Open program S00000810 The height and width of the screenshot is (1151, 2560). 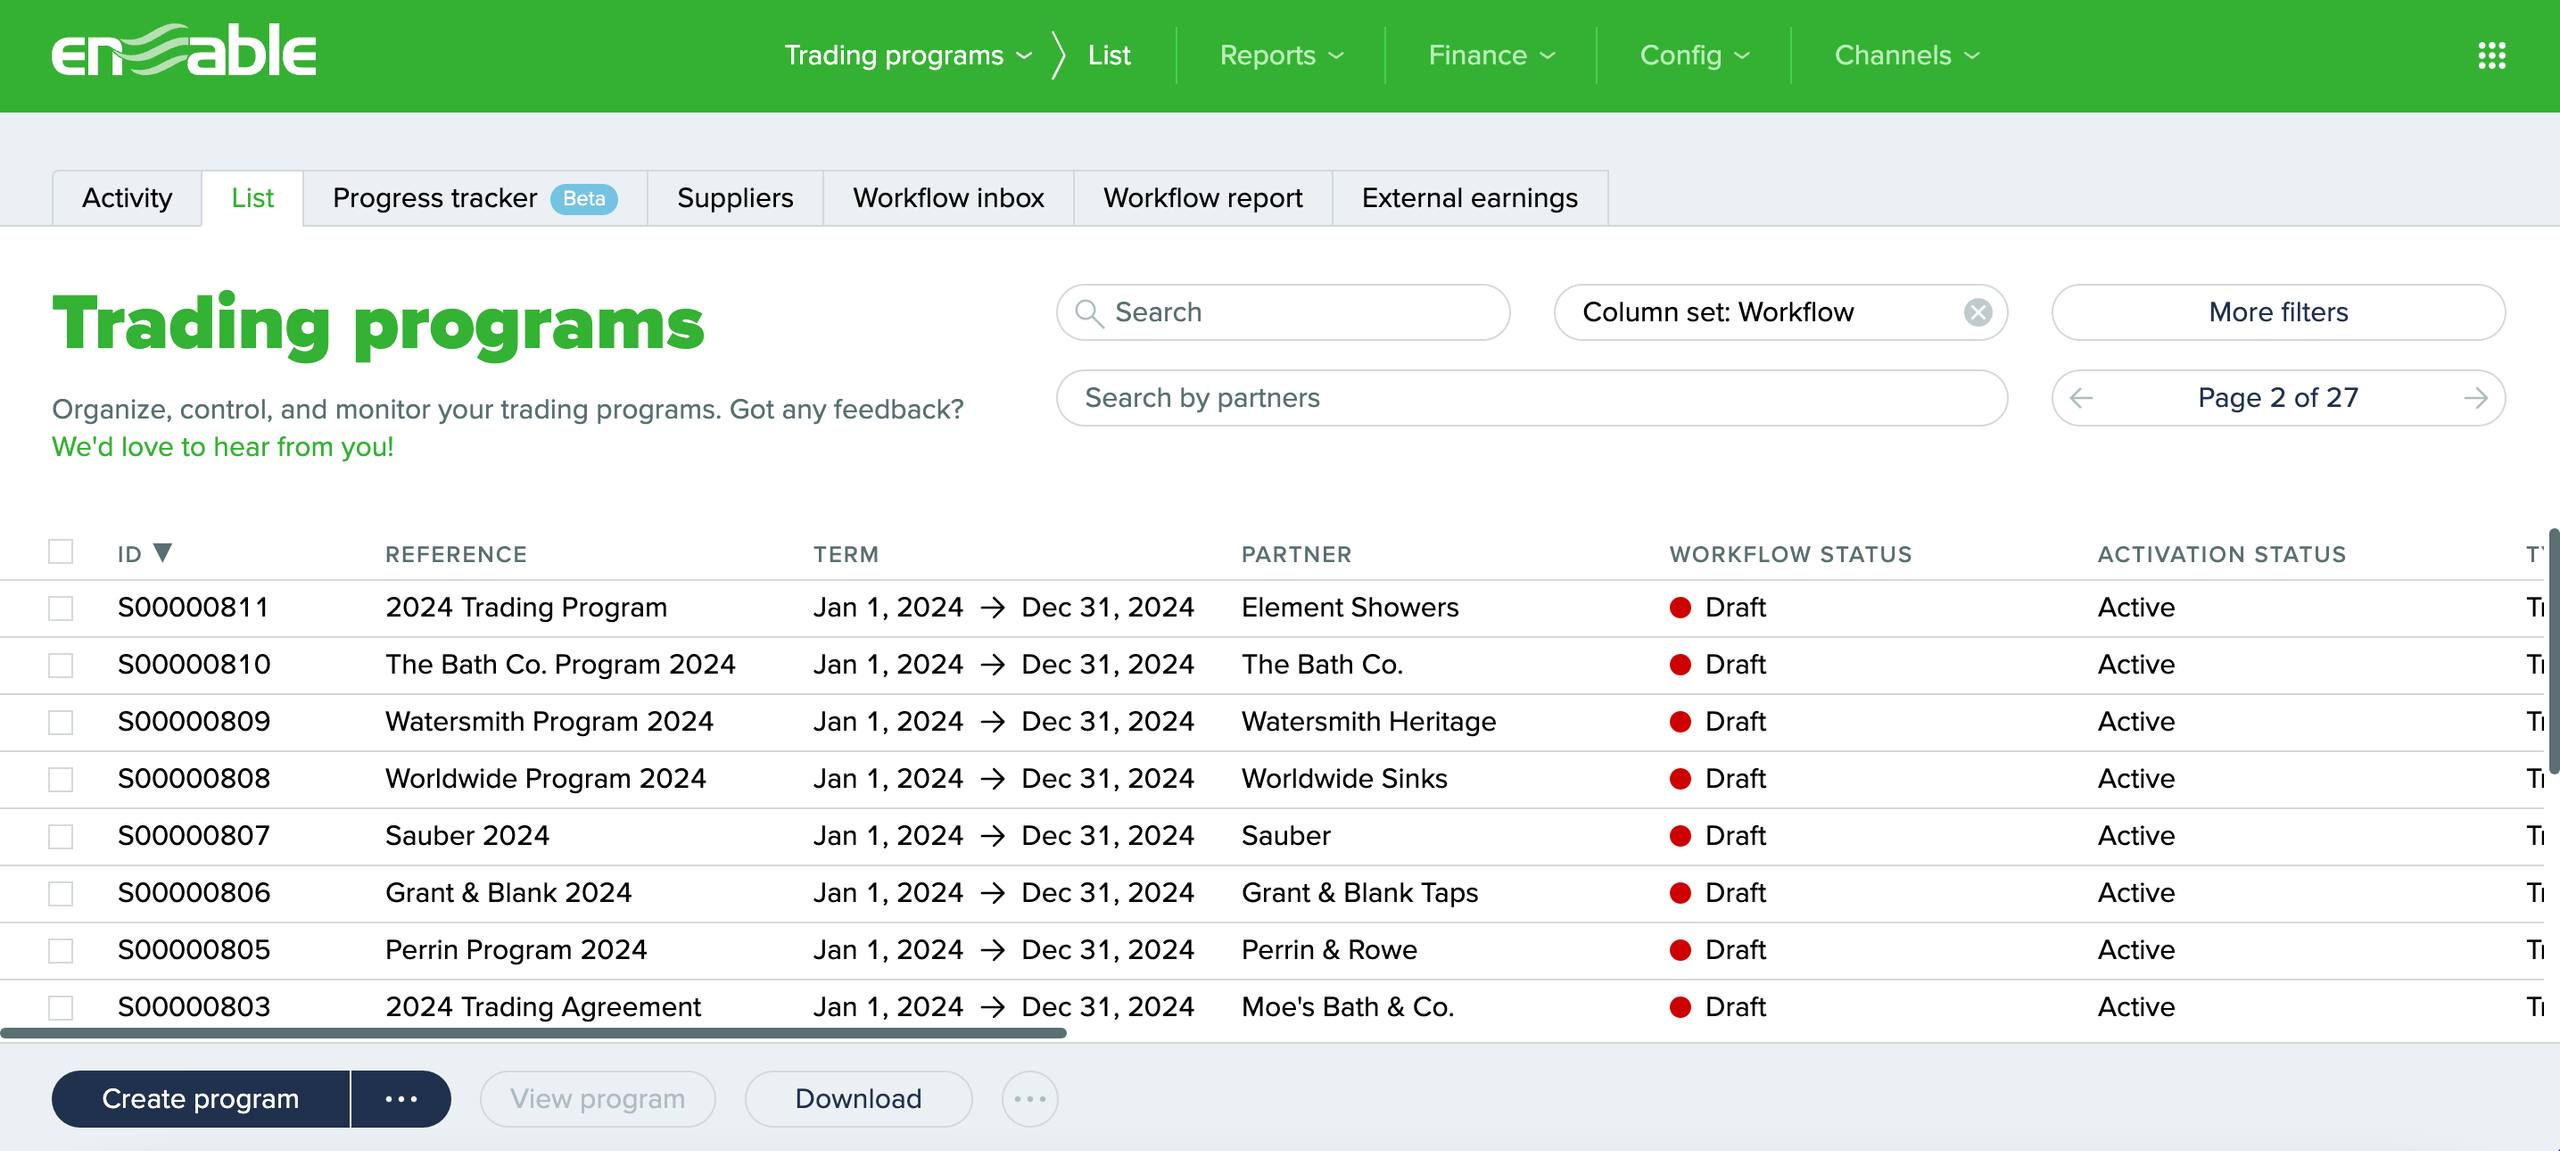(194, 665)
